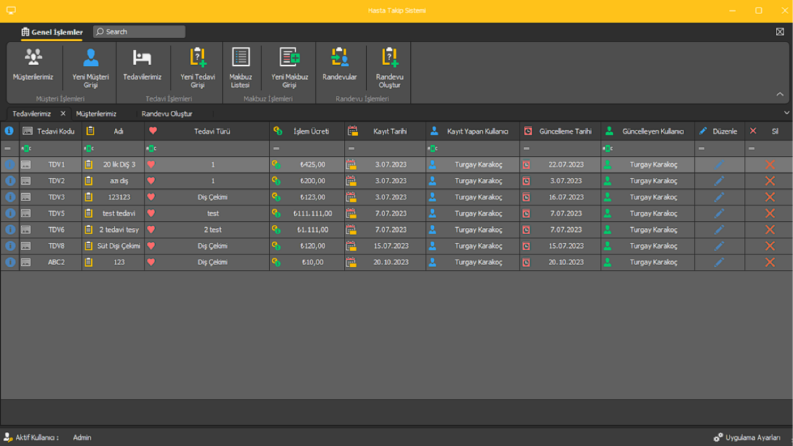Screen dimensions: 793x446
Task: Click the clipboard icon in TDV8 row
Action: tap(89, 246)
